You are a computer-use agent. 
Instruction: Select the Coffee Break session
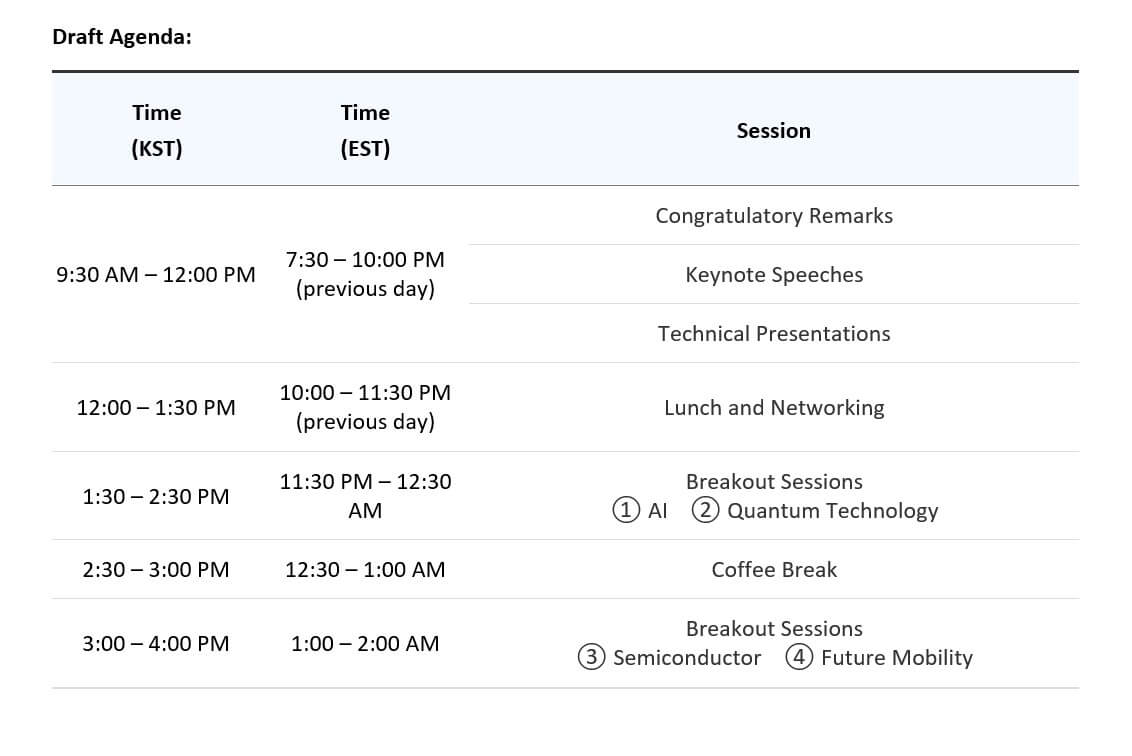(x=774, y=570)
